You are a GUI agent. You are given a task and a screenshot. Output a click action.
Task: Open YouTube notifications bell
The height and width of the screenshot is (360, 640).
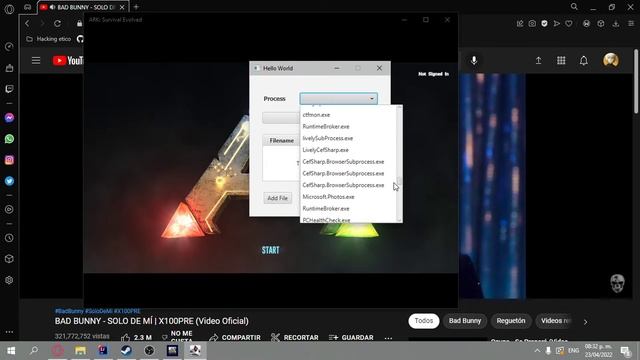(584, 60)
